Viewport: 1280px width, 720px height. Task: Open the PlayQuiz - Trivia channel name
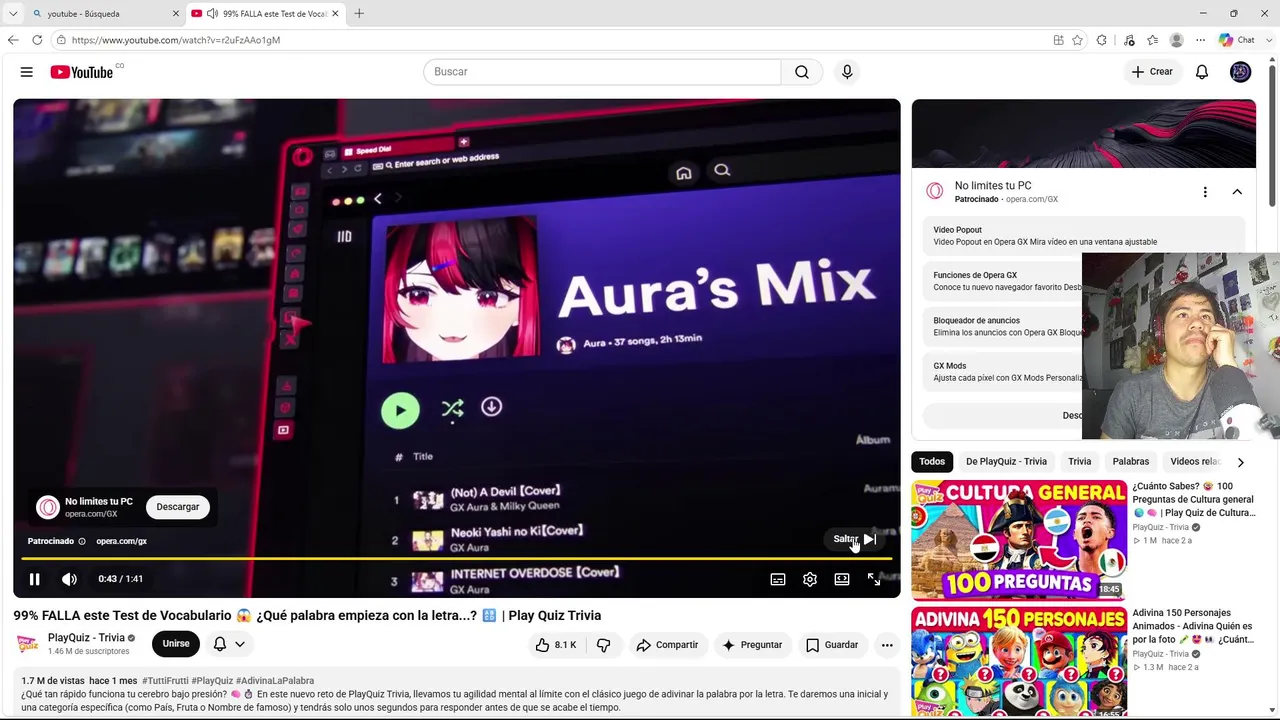pos(86,638)
